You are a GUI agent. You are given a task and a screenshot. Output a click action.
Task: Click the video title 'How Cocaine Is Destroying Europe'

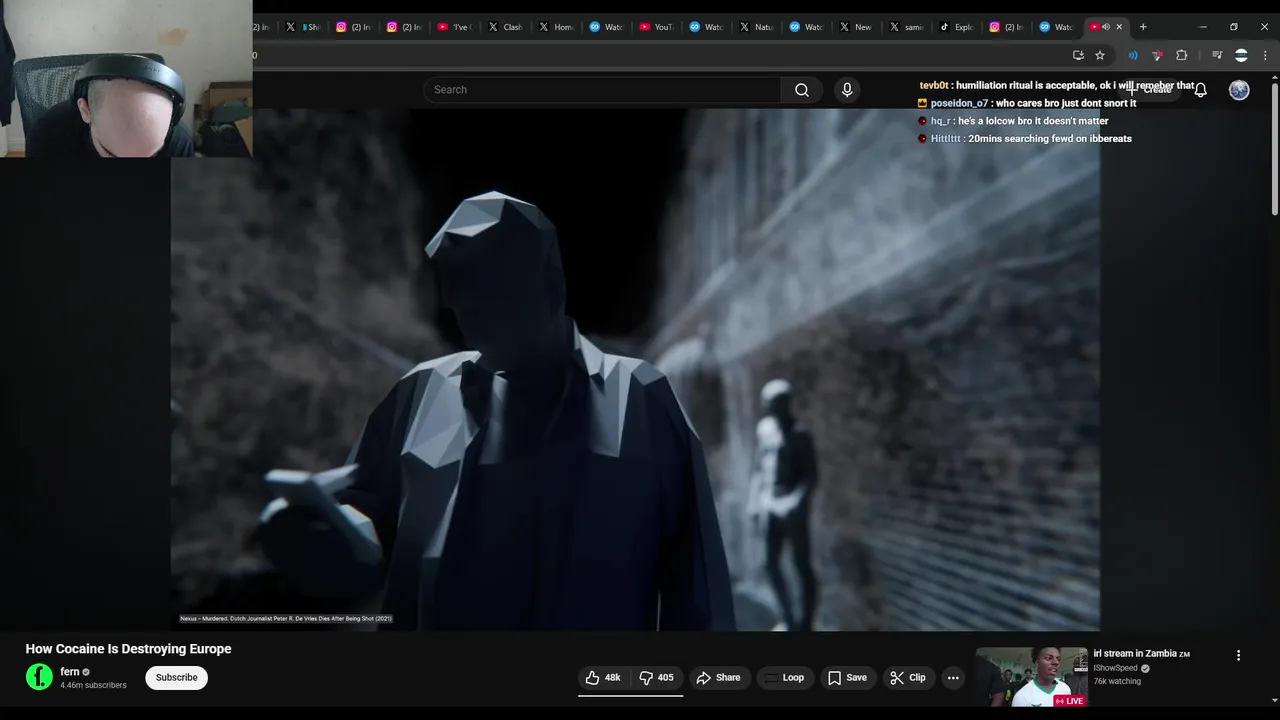[128, 649]
